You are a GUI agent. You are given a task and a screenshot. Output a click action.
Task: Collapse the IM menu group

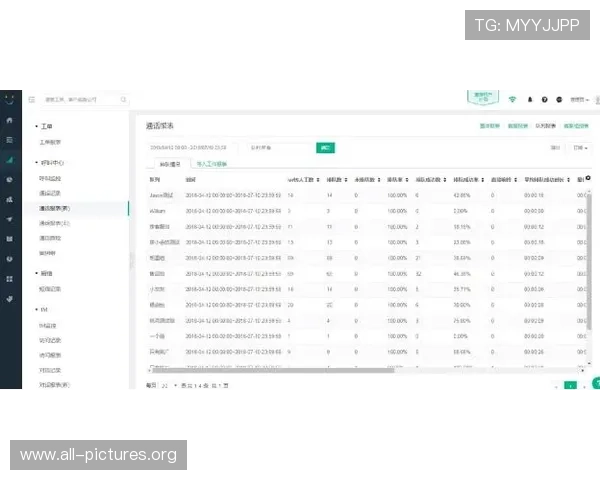(41, 309)
